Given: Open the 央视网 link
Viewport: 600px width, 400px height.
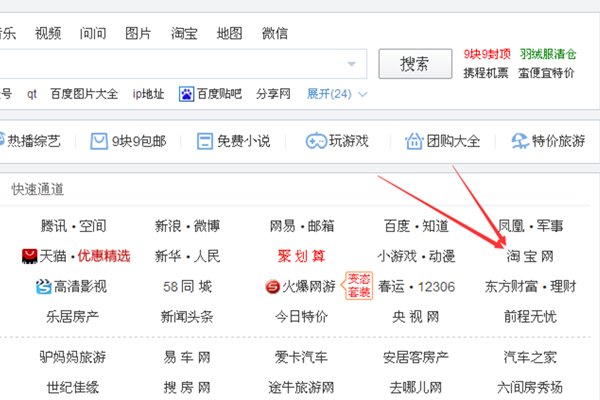Looking at the screenshot, I should 416,317.
